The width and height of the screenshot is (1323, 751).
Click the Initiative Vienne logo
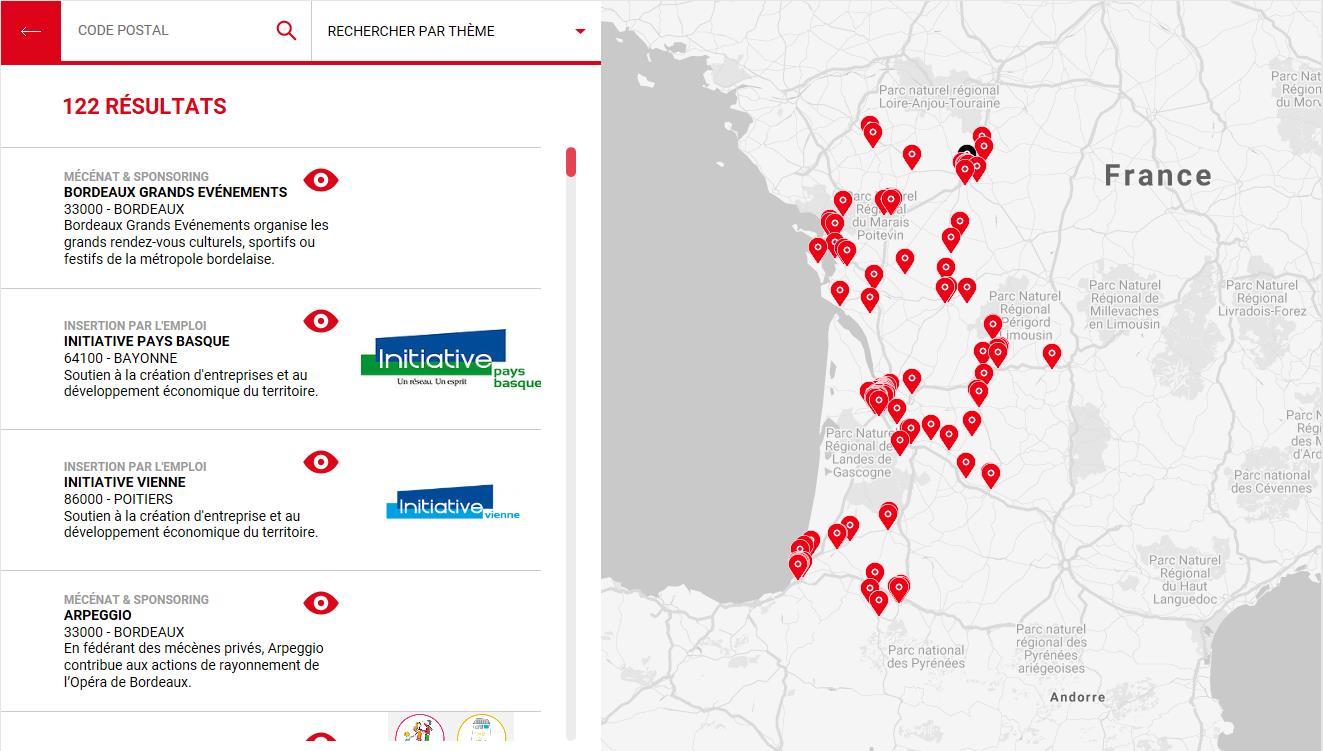pos(453,503)
